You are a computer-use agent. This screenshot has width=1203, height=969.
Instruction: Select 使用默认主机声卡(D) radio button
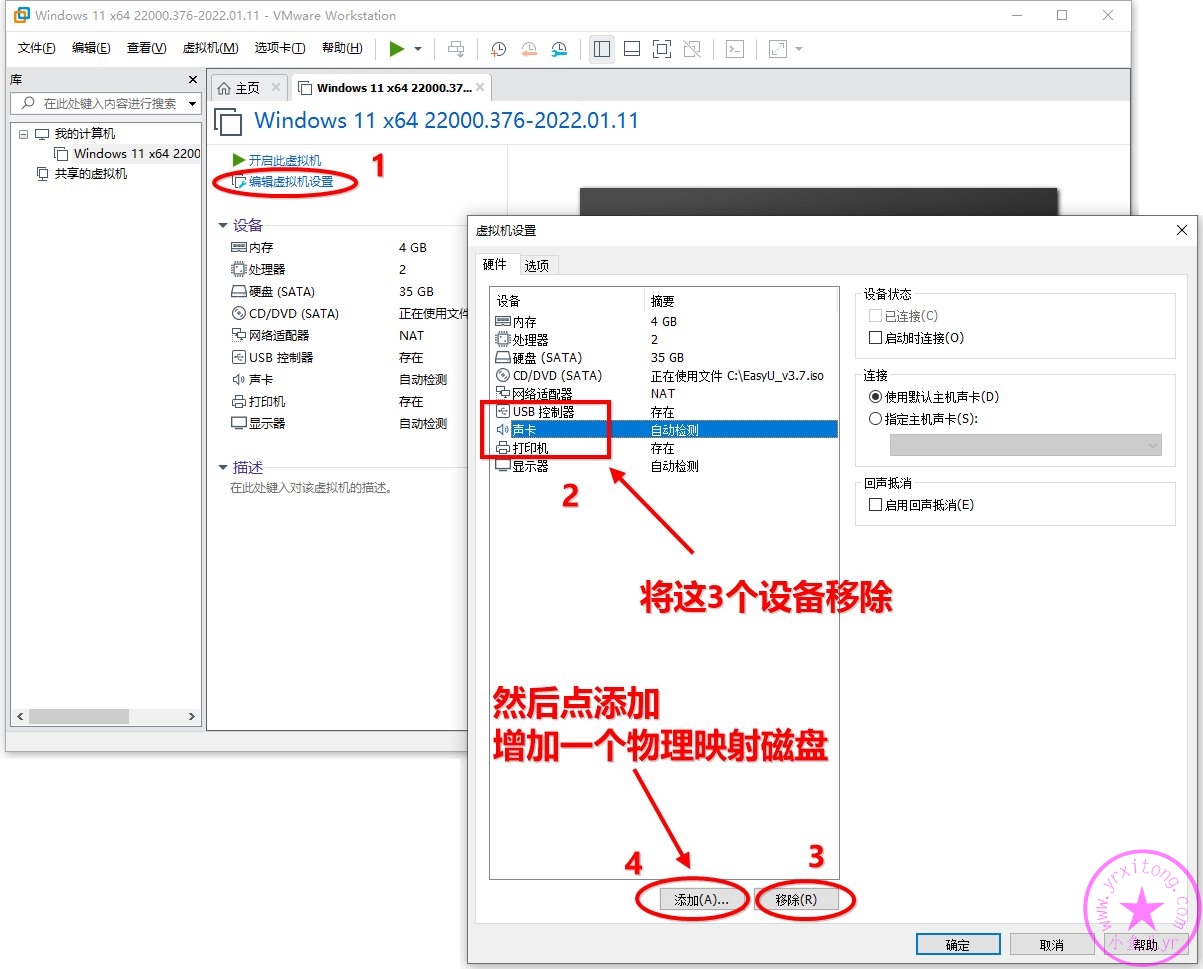click(876, 397)
